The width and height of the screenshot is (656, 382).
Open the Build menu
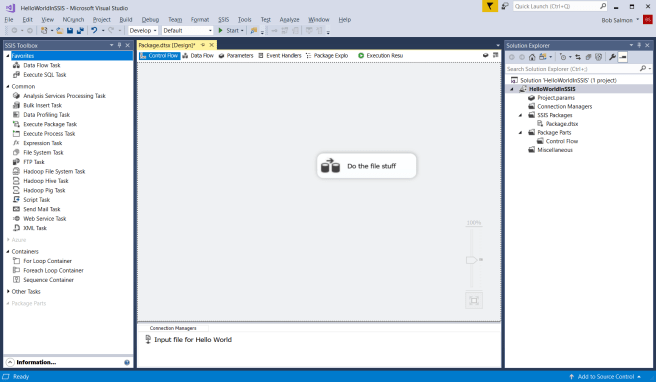(x=126, y=20)
